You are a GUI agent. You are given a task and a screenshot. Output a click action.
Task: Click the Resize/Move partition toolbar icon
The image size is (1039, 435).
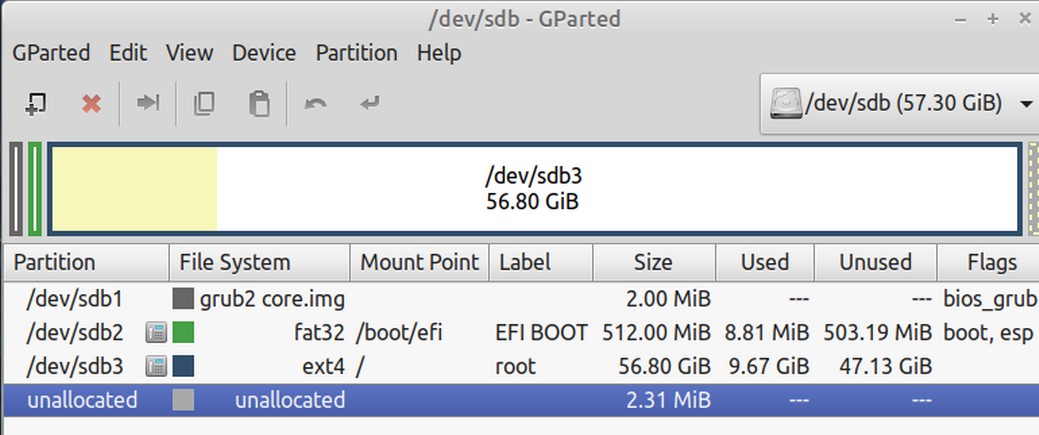point(148,103)
